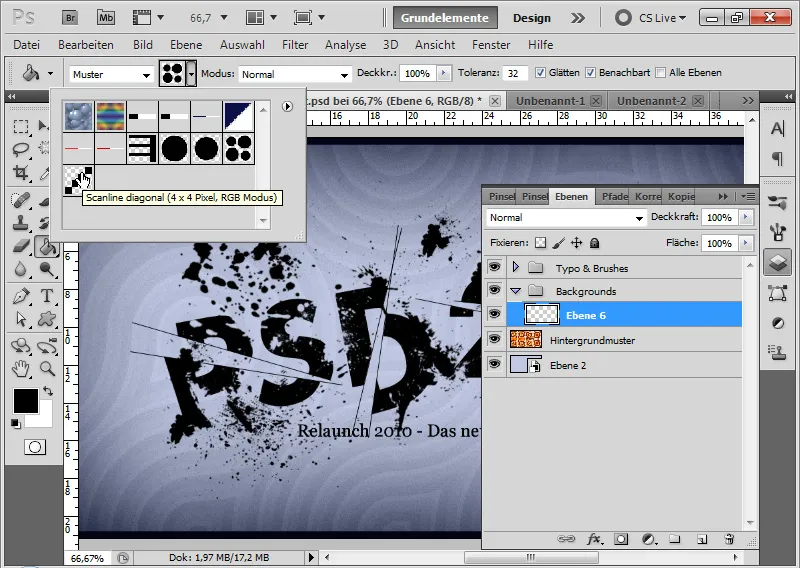The height and width of the screenshot is (568, 800).
Task: Open the layer blend mode Normal dropdown
Action: 566,218
